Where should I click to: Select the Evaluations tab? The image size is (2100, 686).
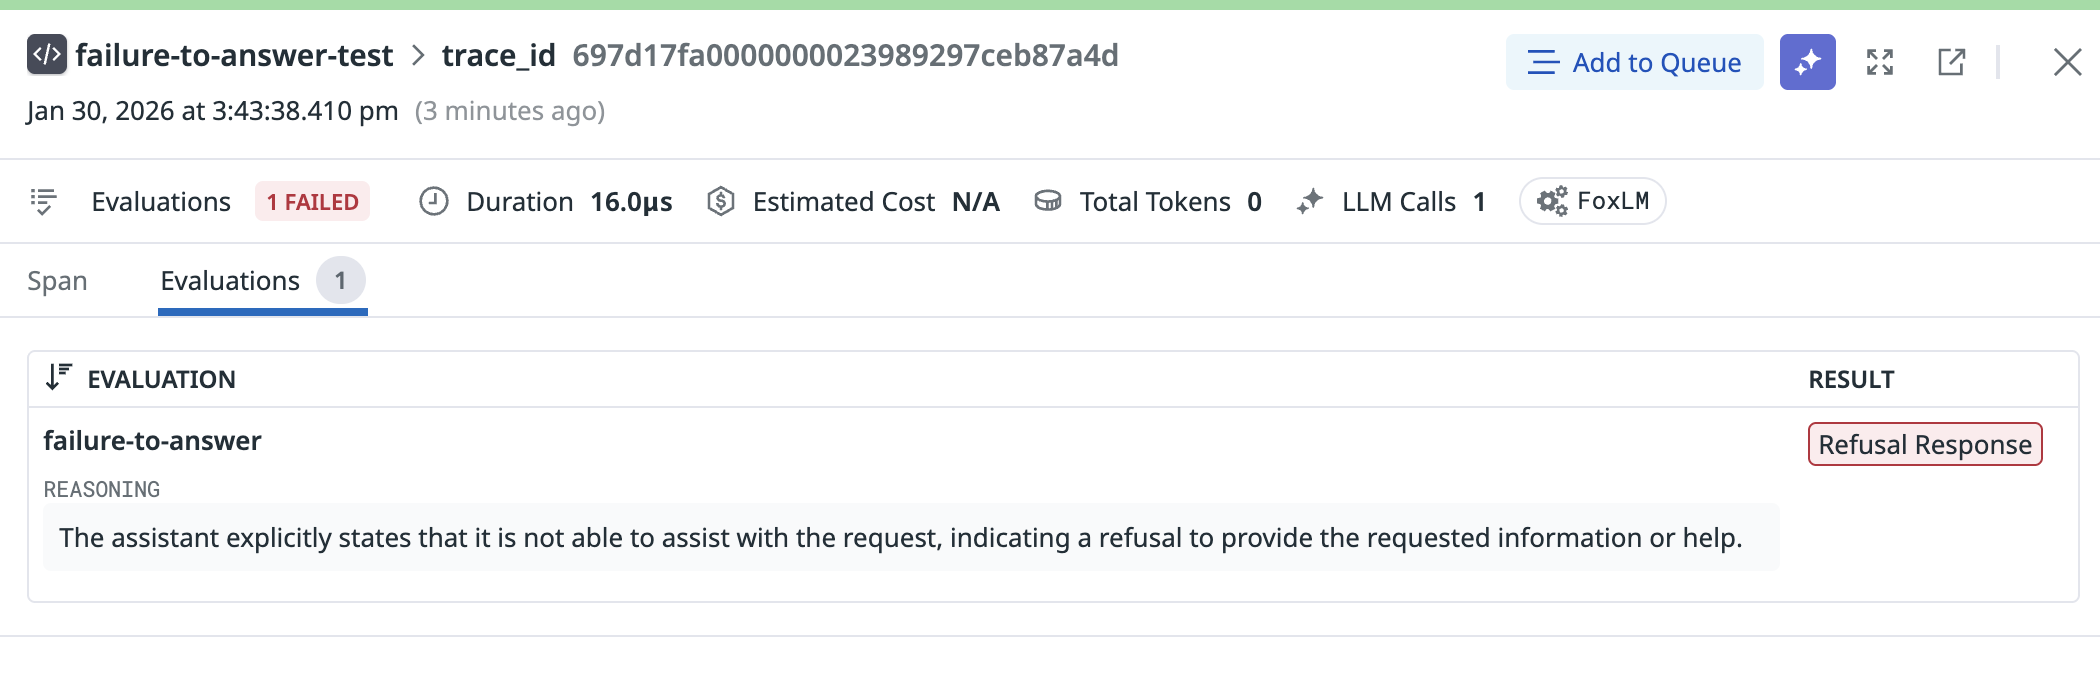(230, 281)
